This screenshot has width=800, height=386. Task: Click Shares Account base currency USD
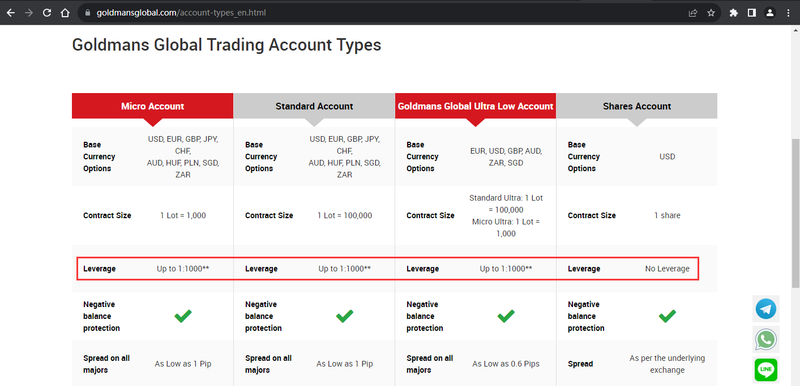[x=667, y=157]
